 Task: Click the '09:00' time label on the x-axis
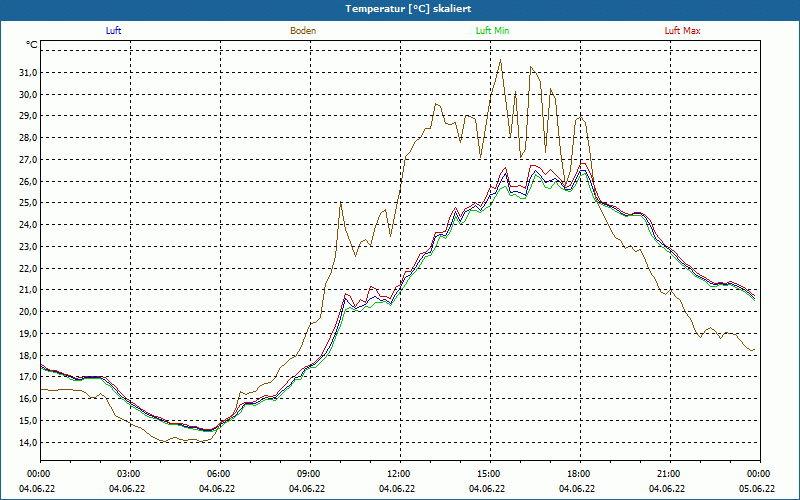coord(310,474)
